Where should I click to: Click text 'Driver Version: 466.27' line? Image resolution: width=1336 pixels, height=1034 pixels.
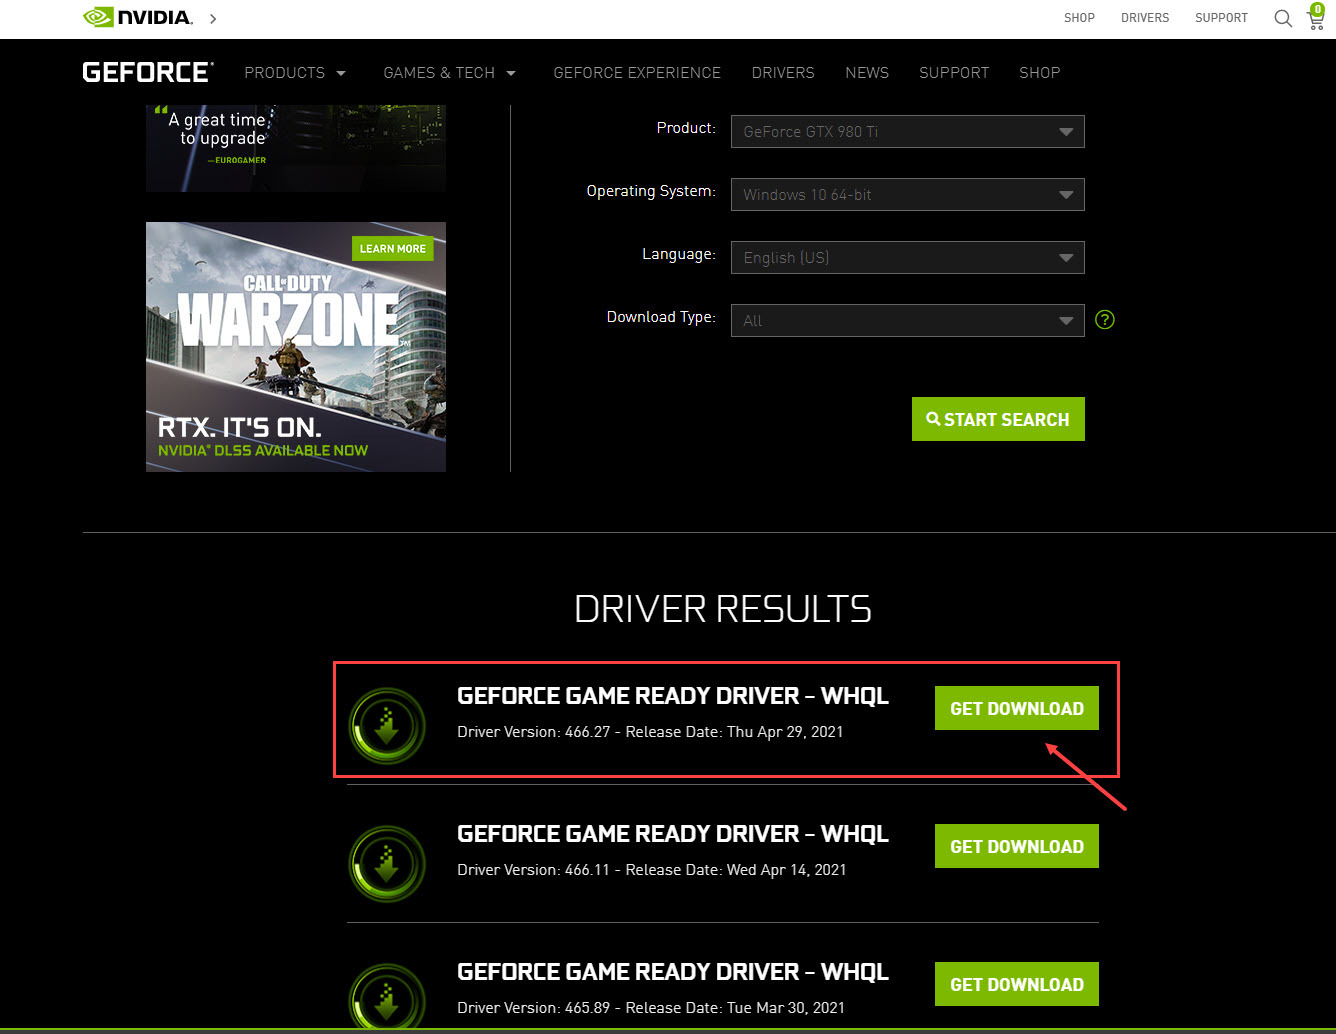[650, 732]
